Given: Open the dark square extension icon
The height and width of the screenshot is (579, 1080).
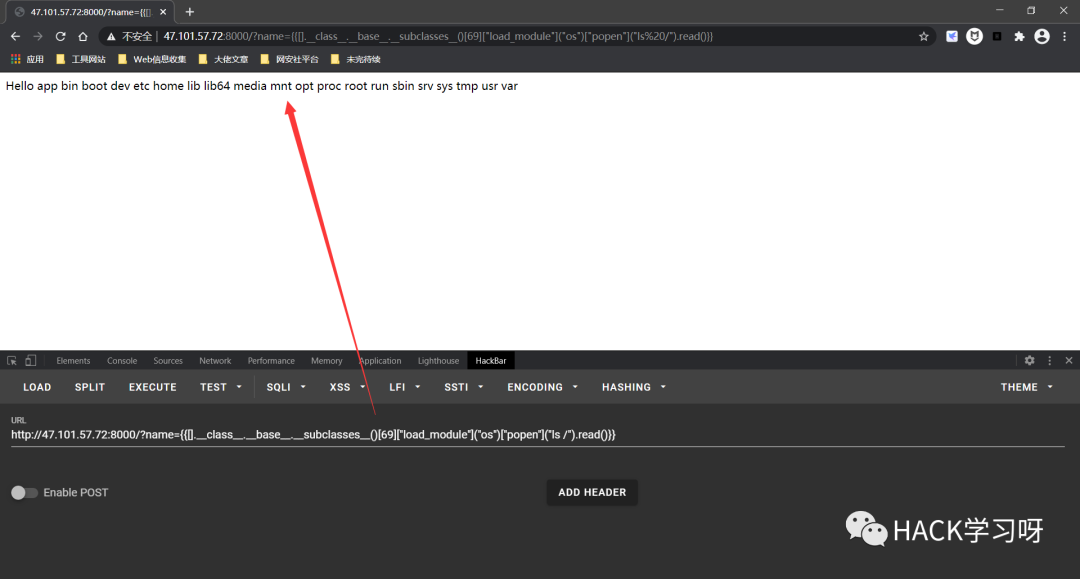Looking at the screenshot, I should (x=997, y=36).
